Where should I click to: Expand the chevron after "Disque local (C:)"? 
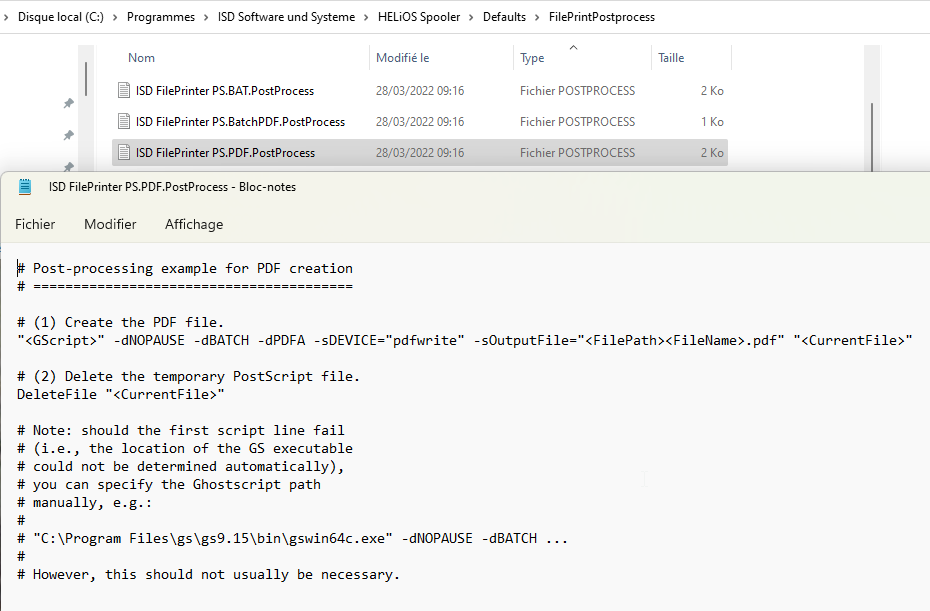[x=116, y=17]
